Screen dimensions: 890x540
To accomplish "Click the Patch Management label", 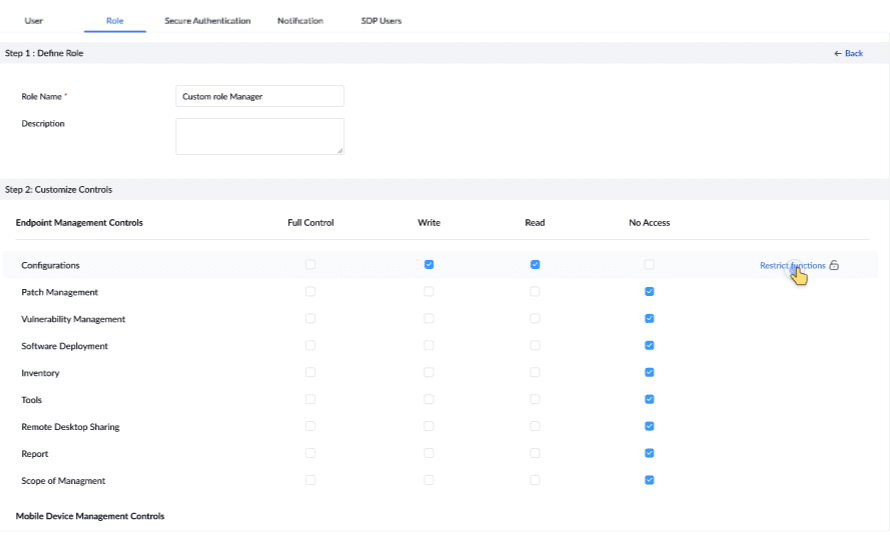I will tap(60, 292).
